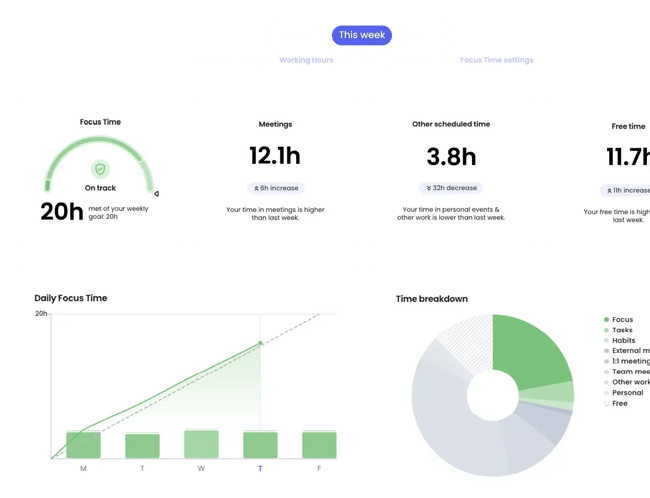
Task: Toggle External meetings series in legend
Action: pyautogui.click(x=629, y=351)
